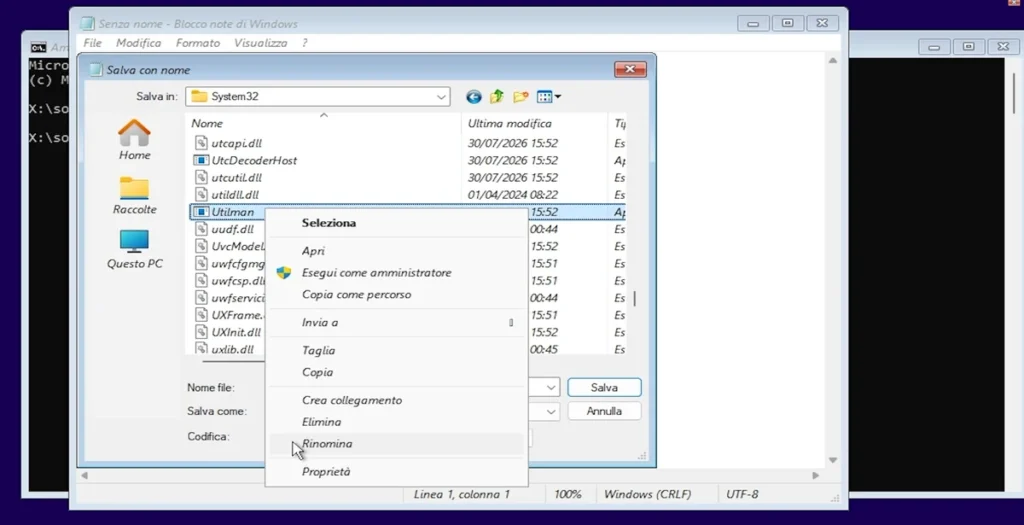This screenshot has height=525, width=1024.
Task: Select the utildll.dll file icon
Action: click(x=201, y=195)
